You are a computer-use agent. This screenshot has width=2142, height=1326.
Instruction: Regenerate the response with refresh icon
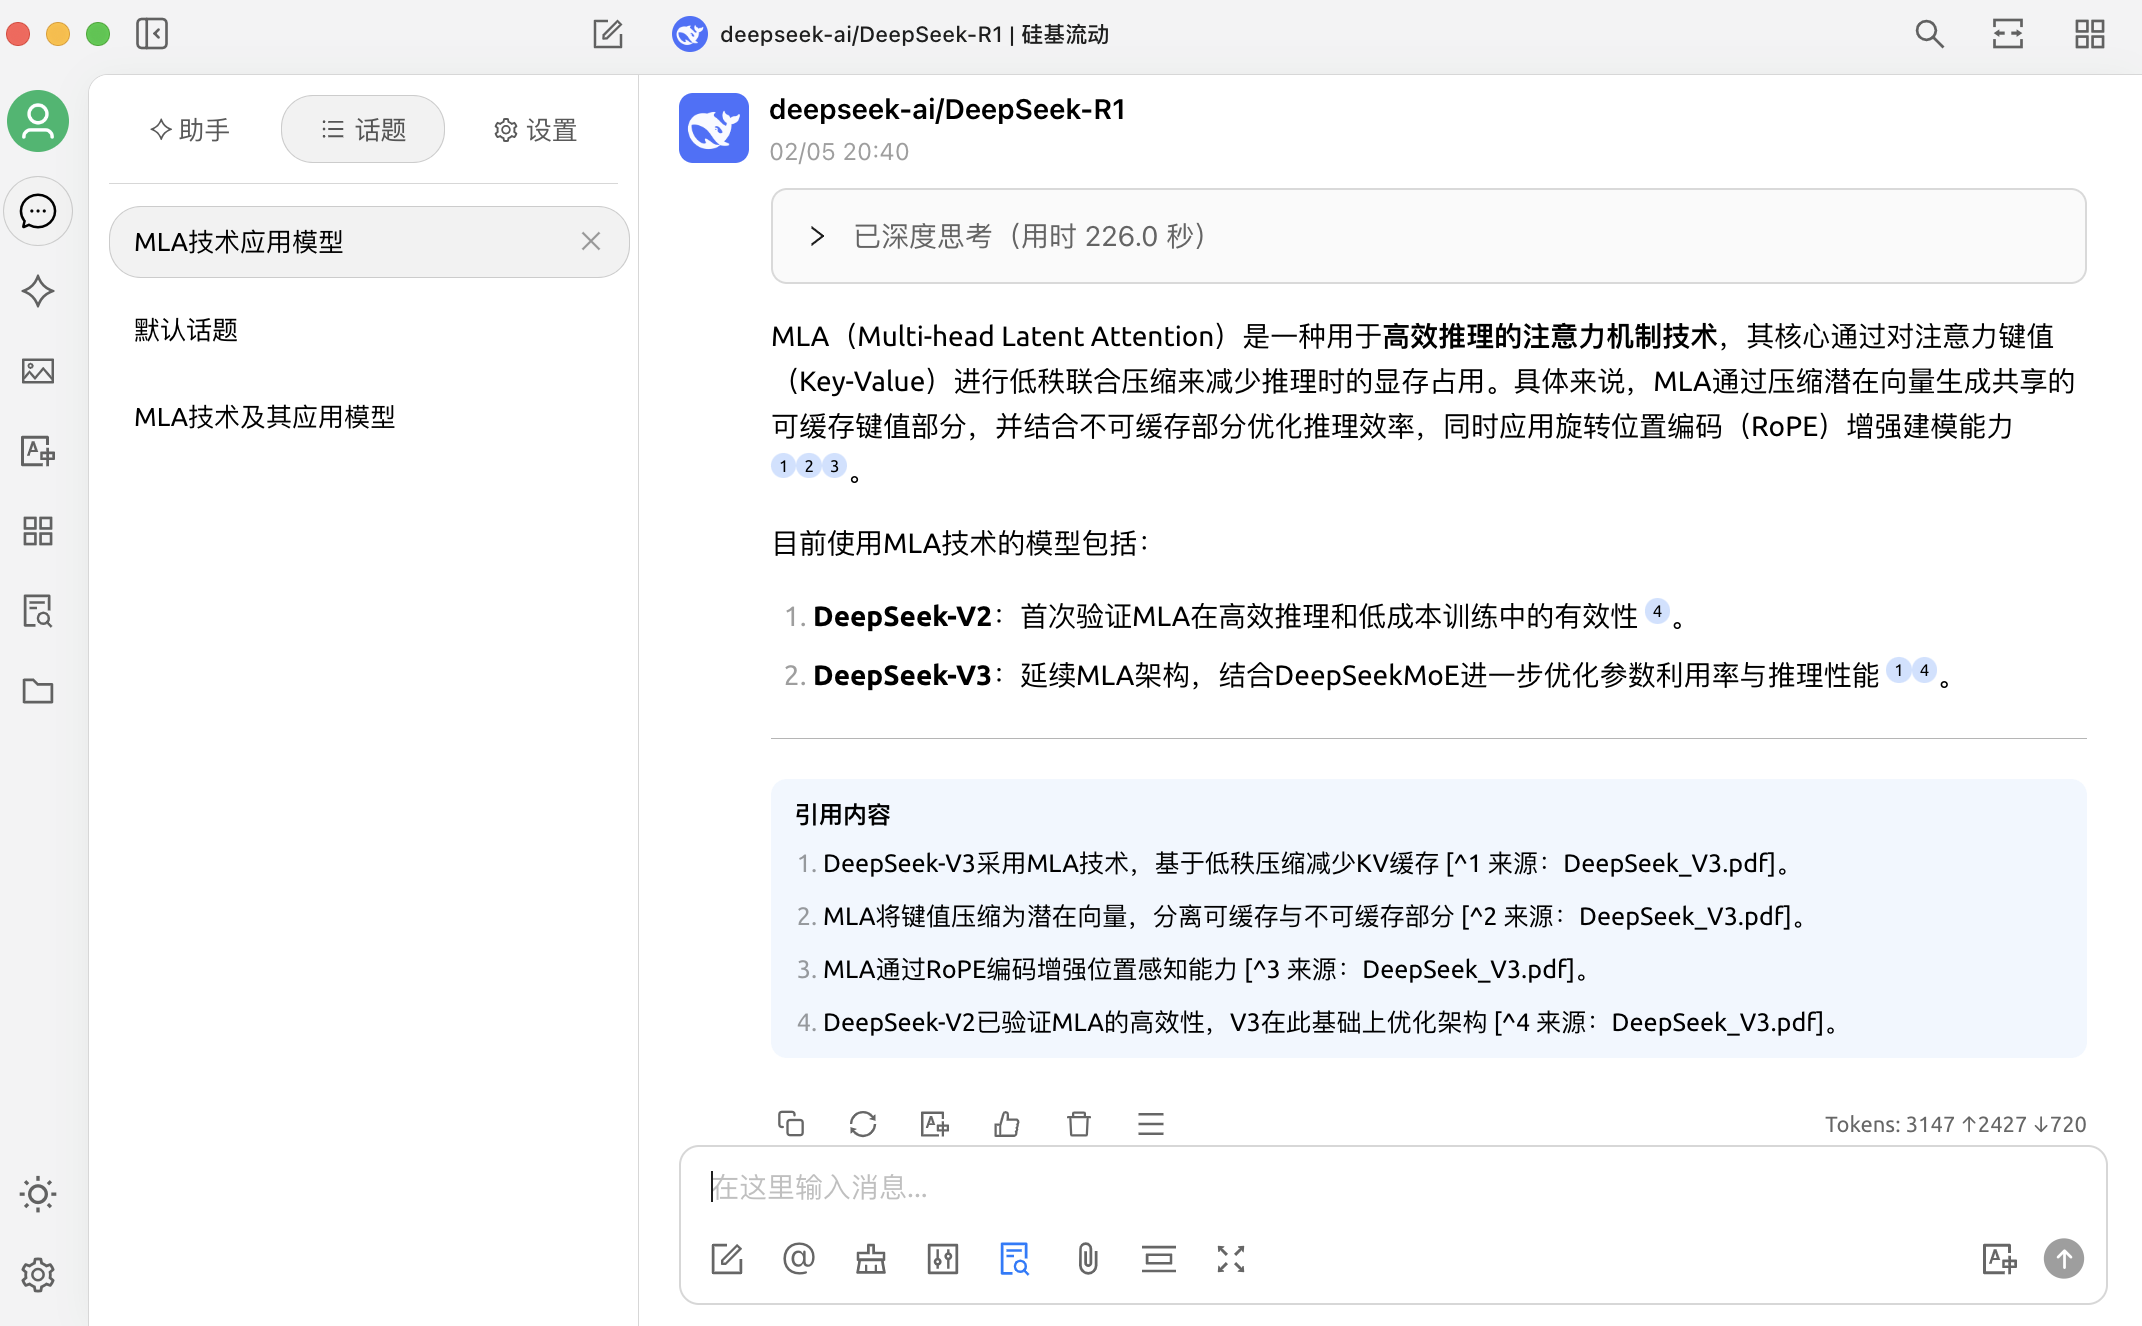click(x=862, y=1124)
